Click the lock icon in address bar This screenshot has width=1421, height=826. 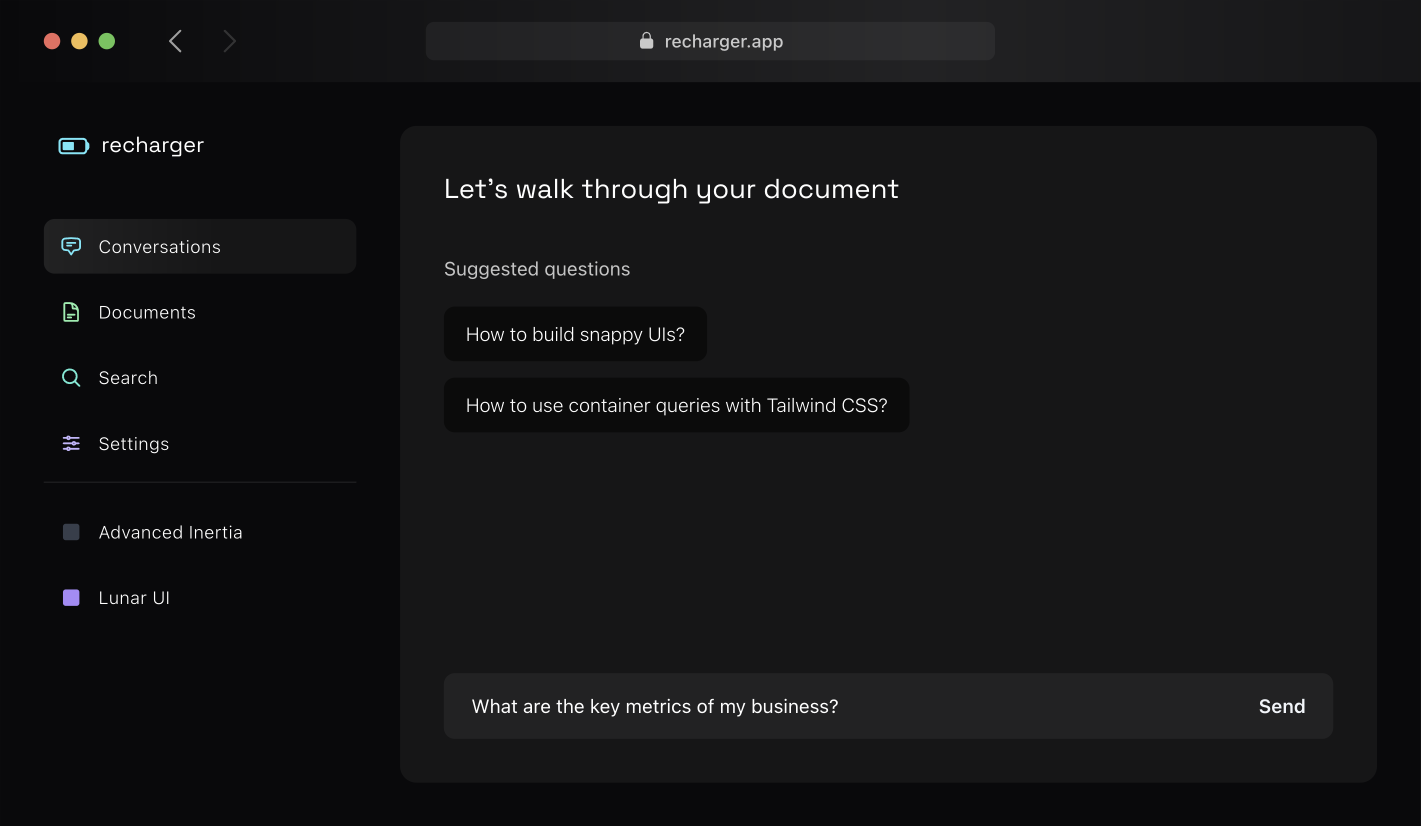click(646, 41)
